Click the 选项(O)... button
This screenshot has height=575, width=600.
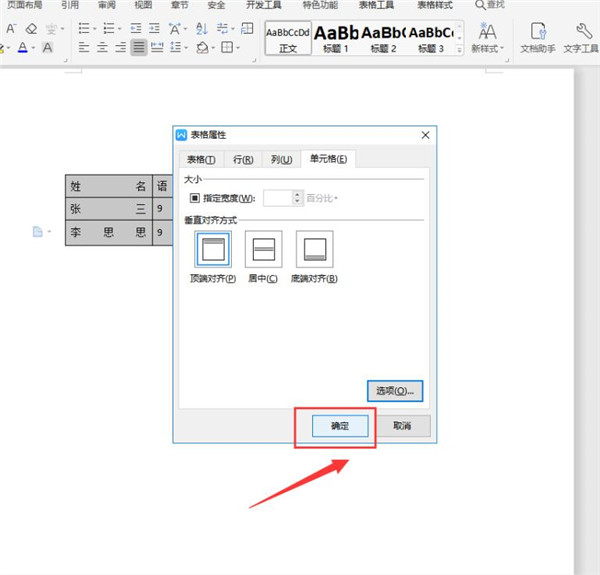[395, 391]
